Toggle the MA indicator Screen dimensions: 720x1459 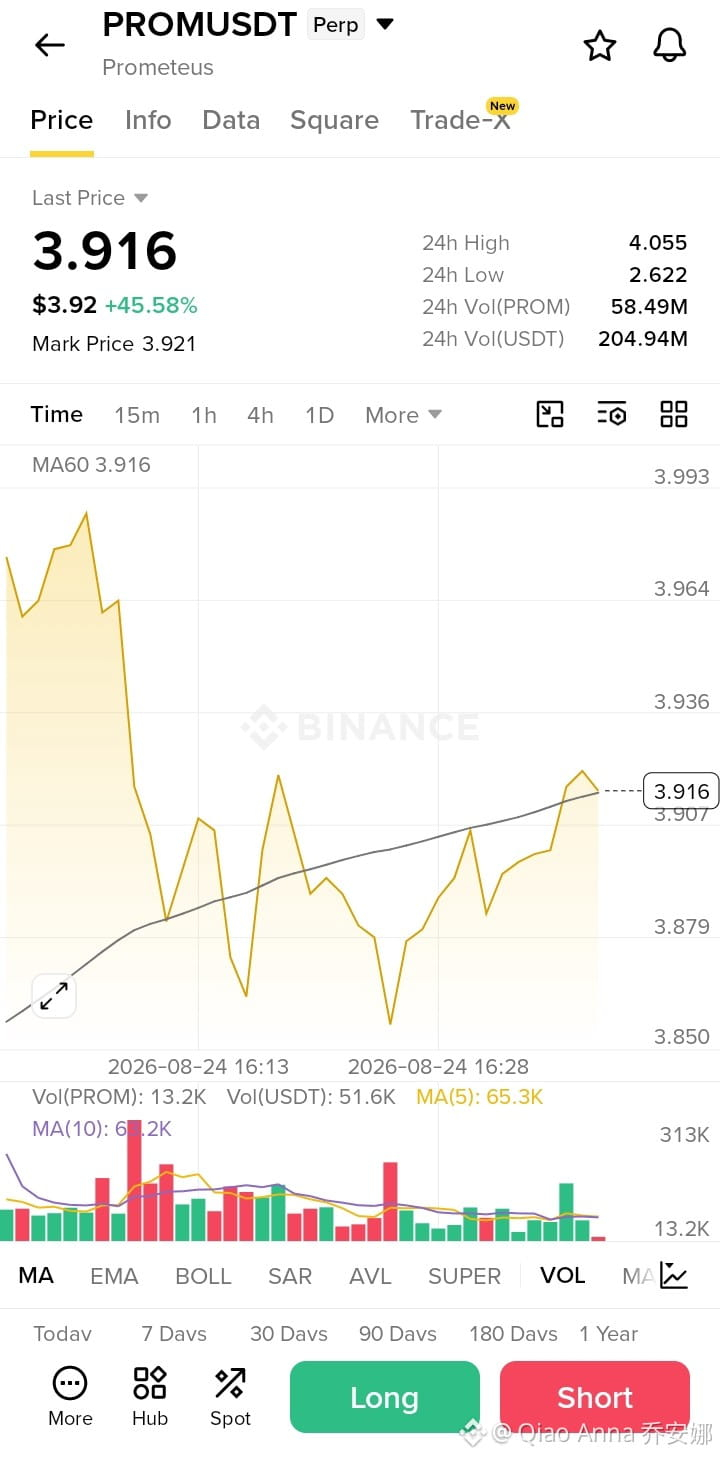tap(36, 1276)
